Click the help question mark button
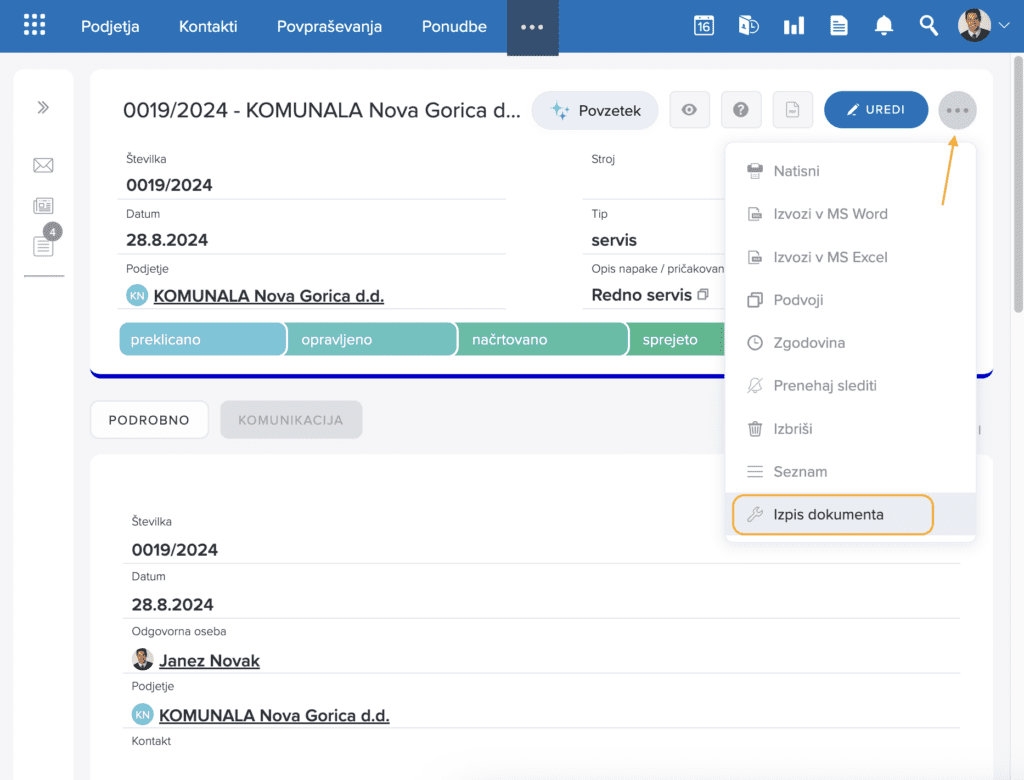Screen dimensions: 1024x780 point(741,110)
